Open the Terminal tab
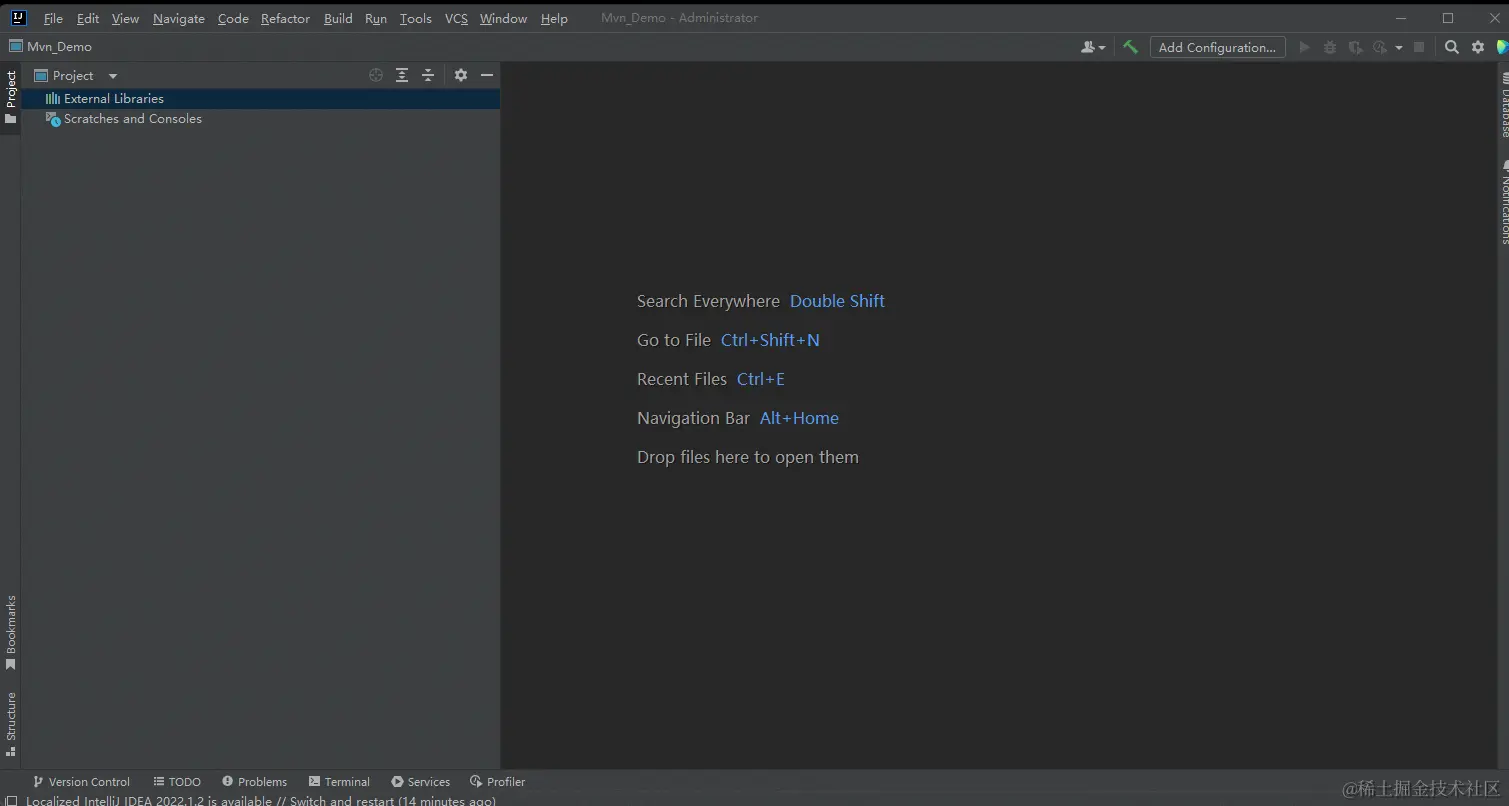 [339, 782]
